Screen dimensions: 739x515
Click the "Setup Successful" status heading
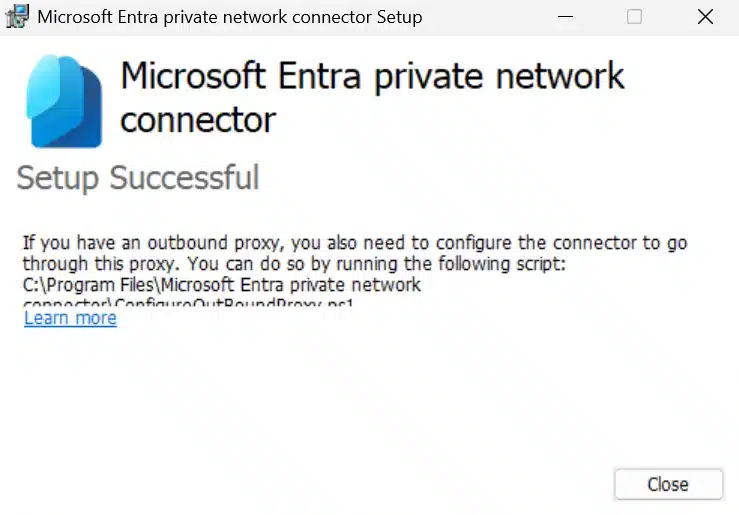pyautogui.click(x=138, y=178)
